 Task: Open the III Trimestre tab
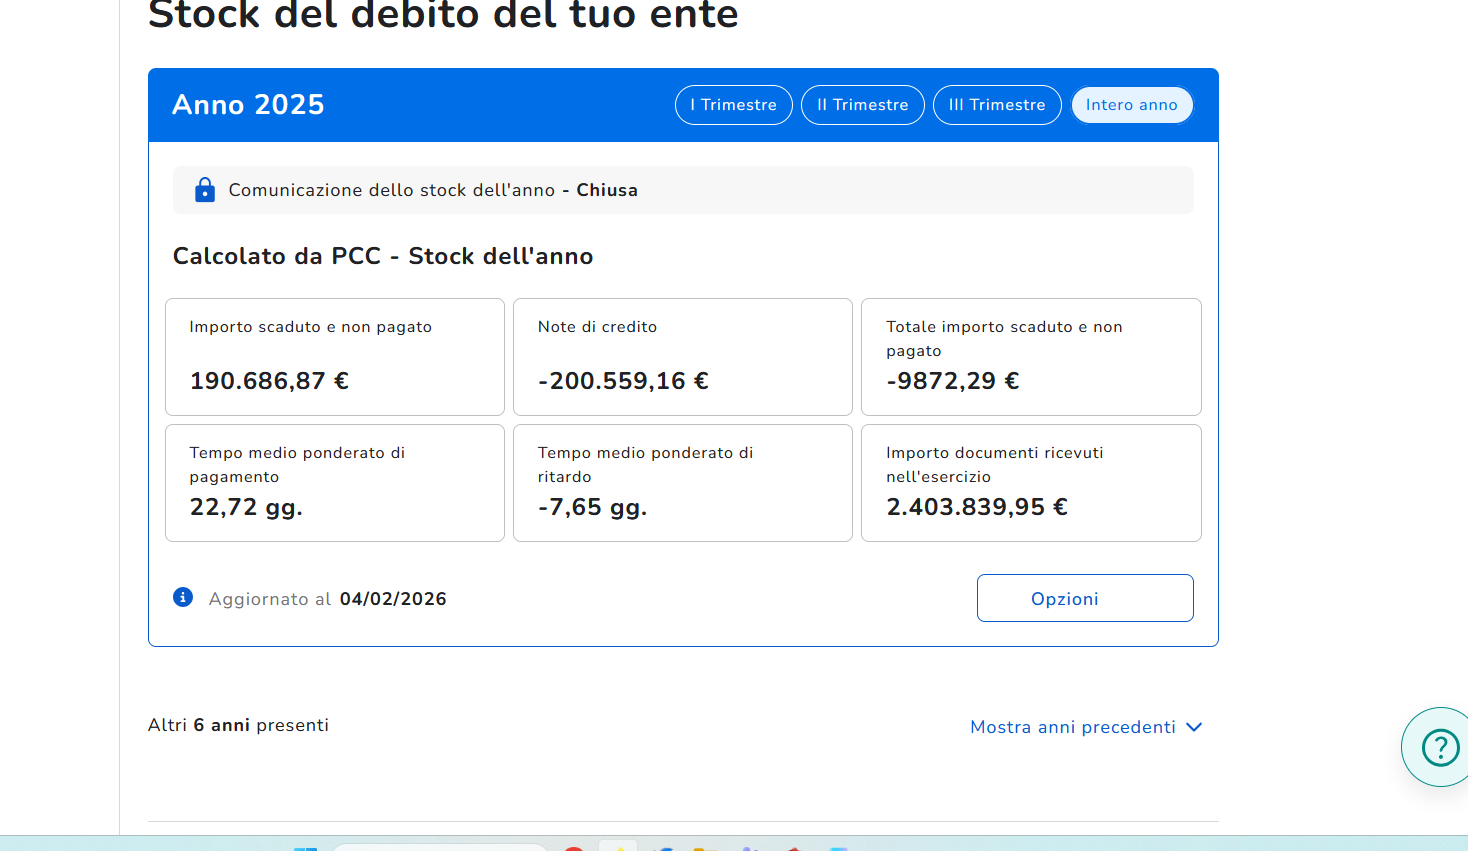tap(996, 105)
